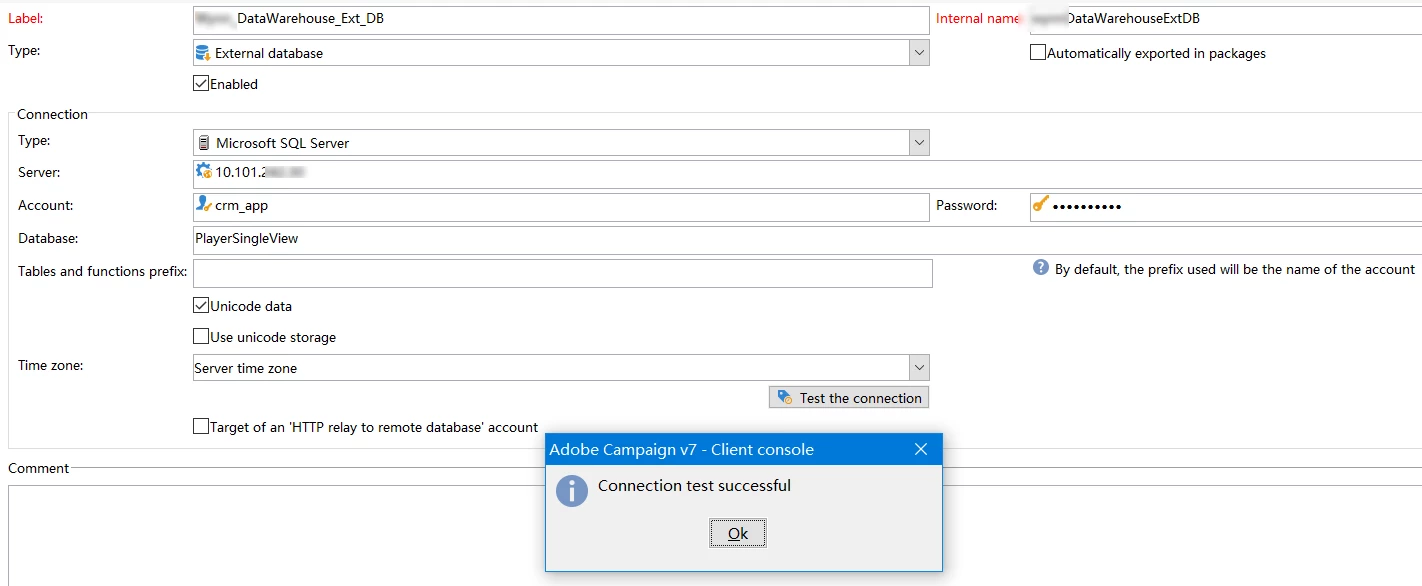Click icon on Test the connection button
The height and width of the screenshot is (586, 1422).
coord(785,398)
